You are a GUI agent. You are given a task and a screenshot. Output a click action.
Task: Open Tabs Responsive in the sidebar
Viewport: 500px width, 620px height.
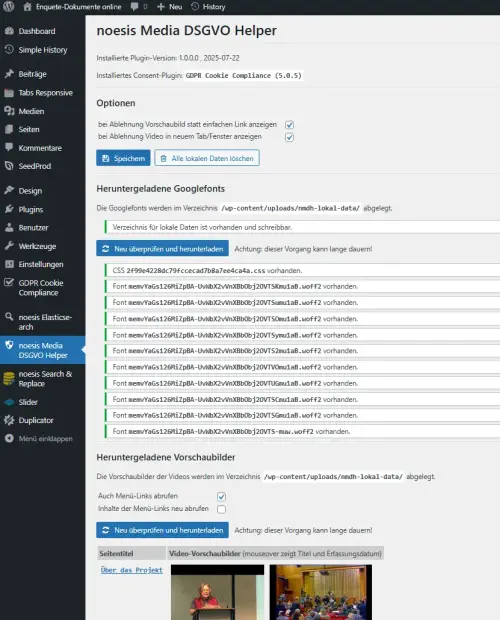tap(45, 93)
